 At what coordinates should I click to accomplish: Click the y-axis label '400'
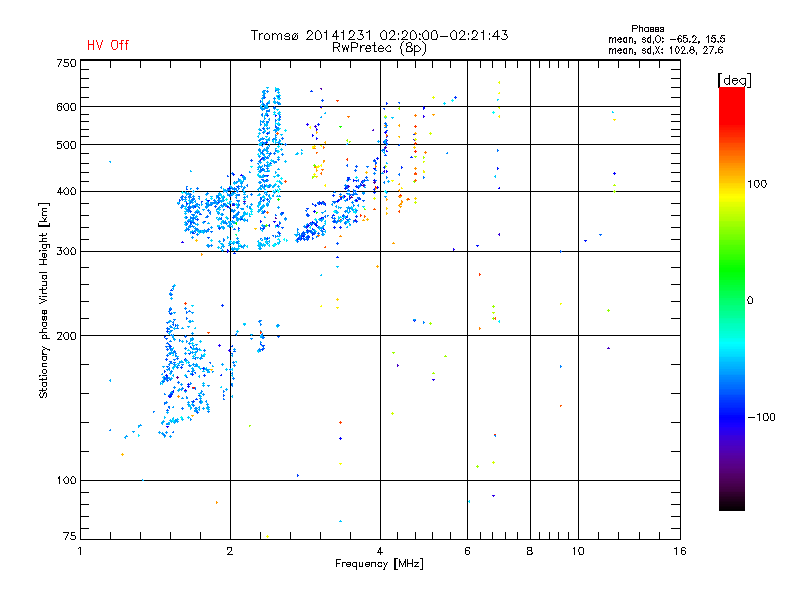(66, 191)
